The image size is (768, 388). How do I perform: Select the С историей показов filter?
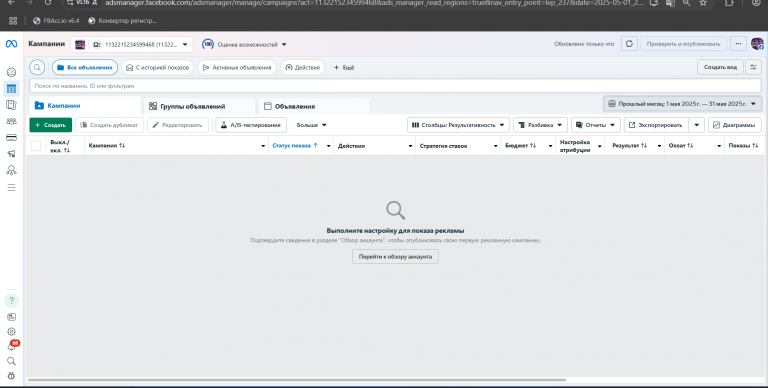(158, 68)
